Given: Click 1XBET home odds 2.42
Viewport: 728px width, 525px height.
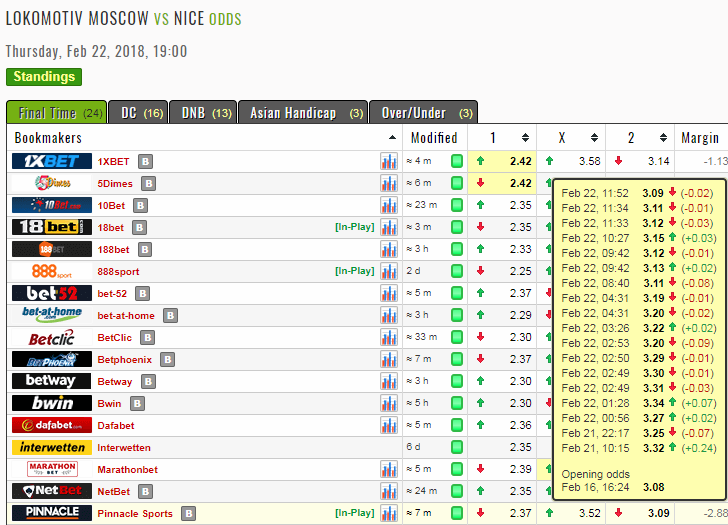Looking at the screenshot, I should tap(520, 161).
